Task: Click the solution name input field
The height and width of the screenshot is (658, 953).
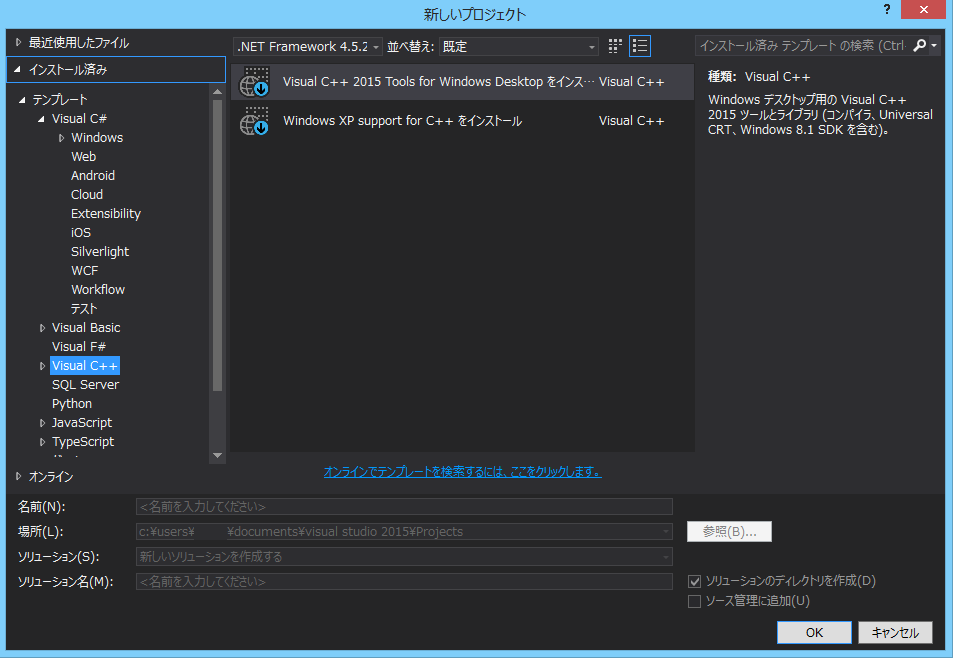Action: coord(404,582)
